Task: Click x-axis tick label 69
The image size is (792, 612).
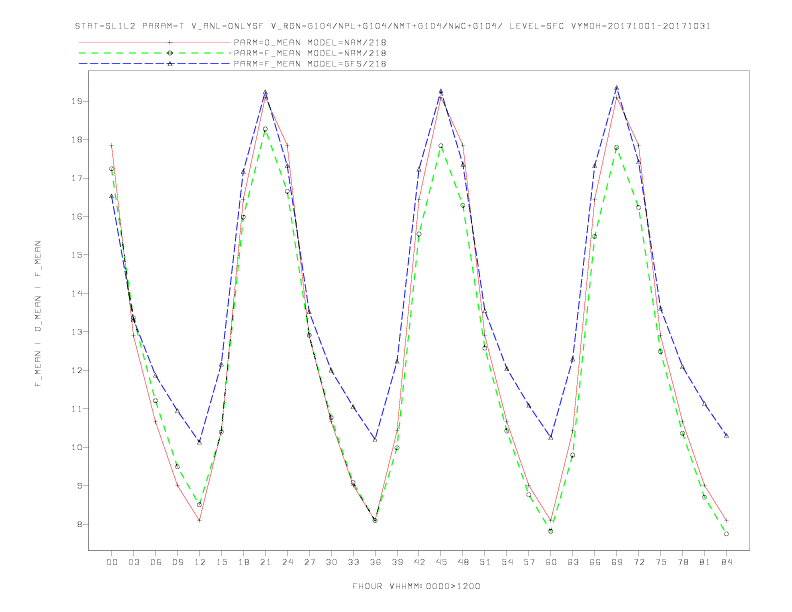Action: [x=617, y=562]
